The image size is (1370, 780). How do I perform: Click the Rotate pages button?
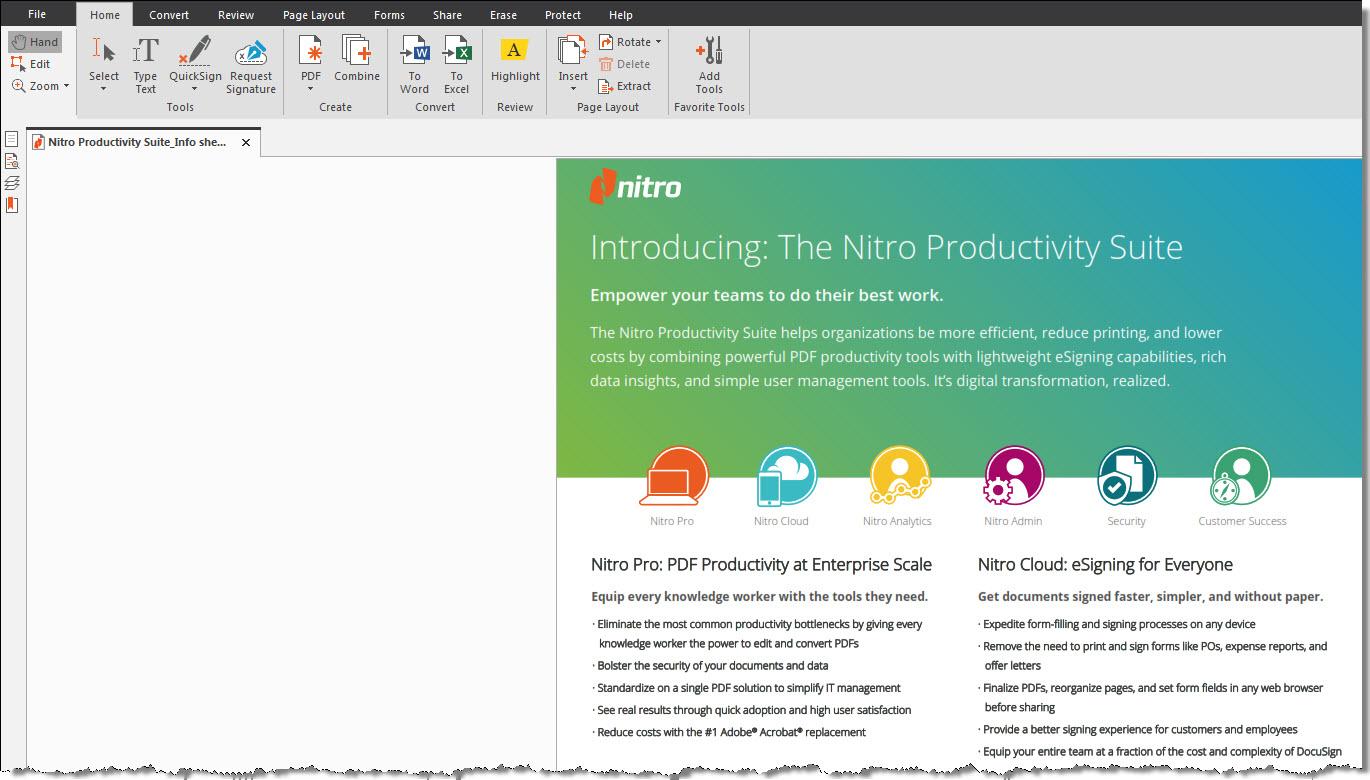[625, 42]
